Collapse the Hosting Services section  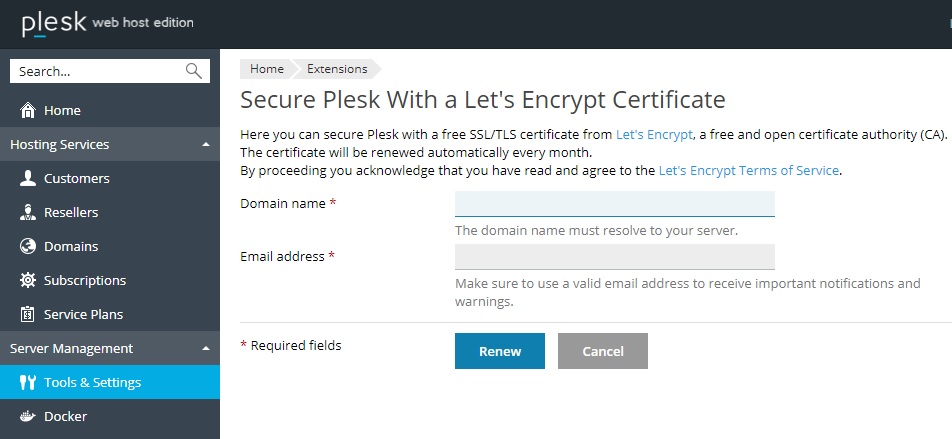[206, 145]
